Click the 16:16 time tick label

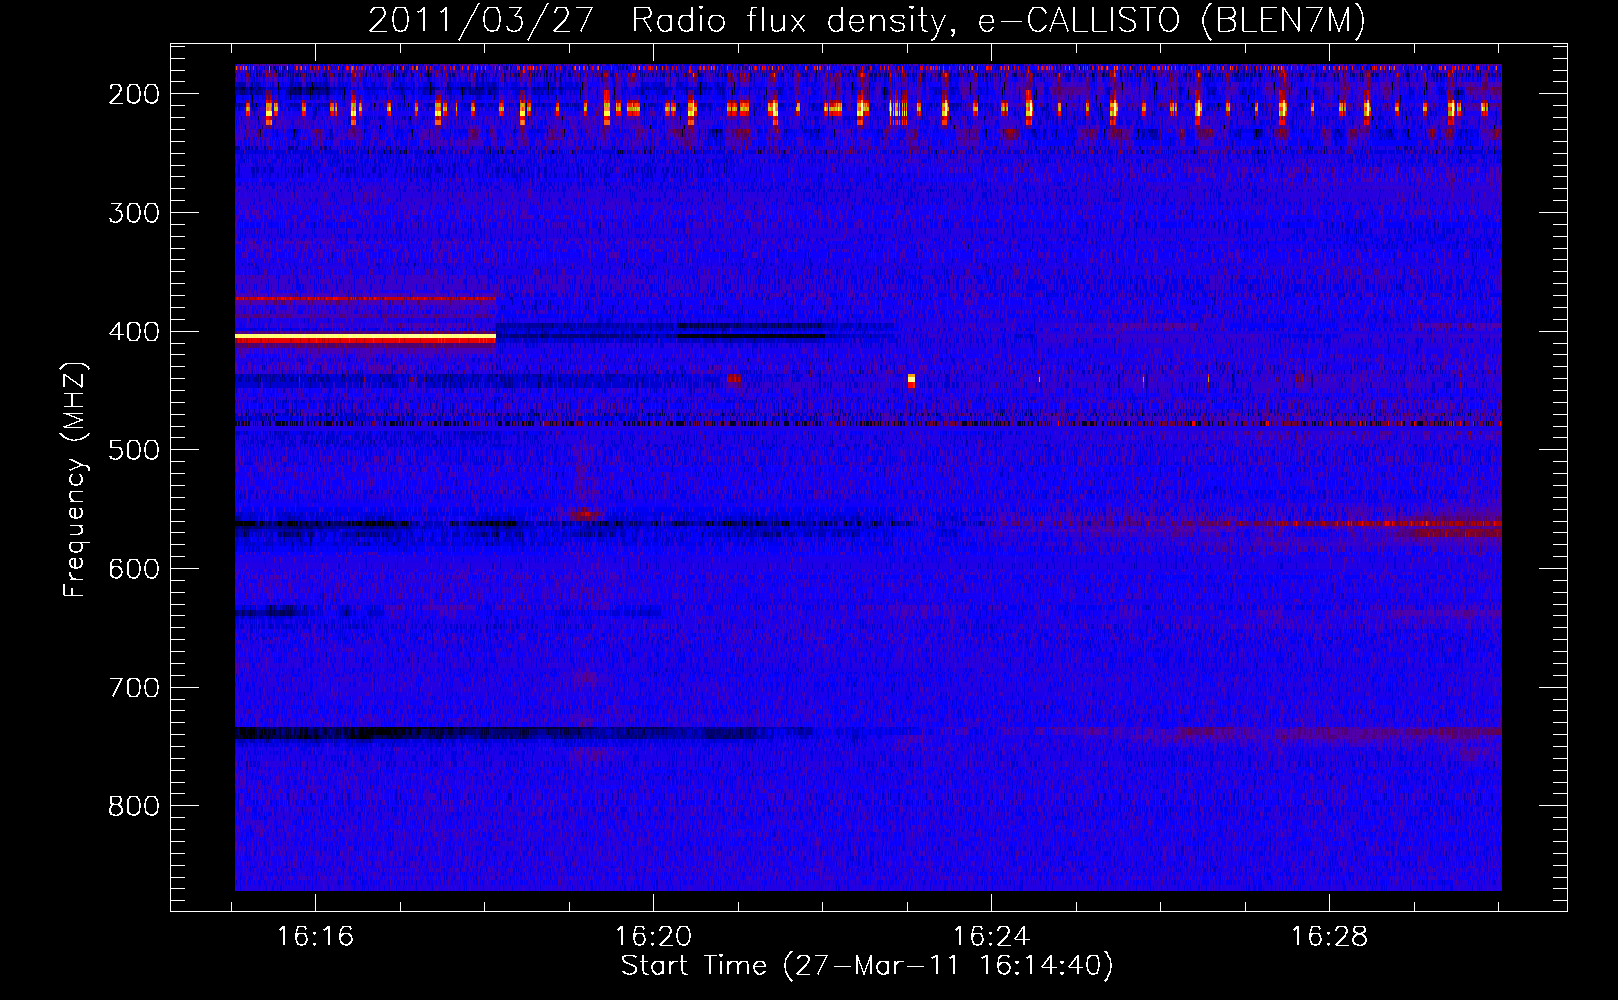[315, 937]
